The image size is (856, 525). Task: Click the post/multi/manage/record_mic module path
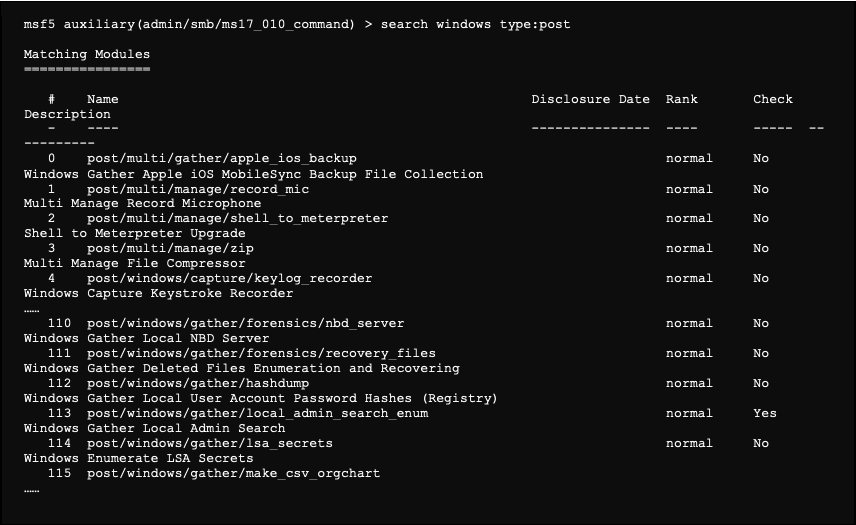click(197, 189)
